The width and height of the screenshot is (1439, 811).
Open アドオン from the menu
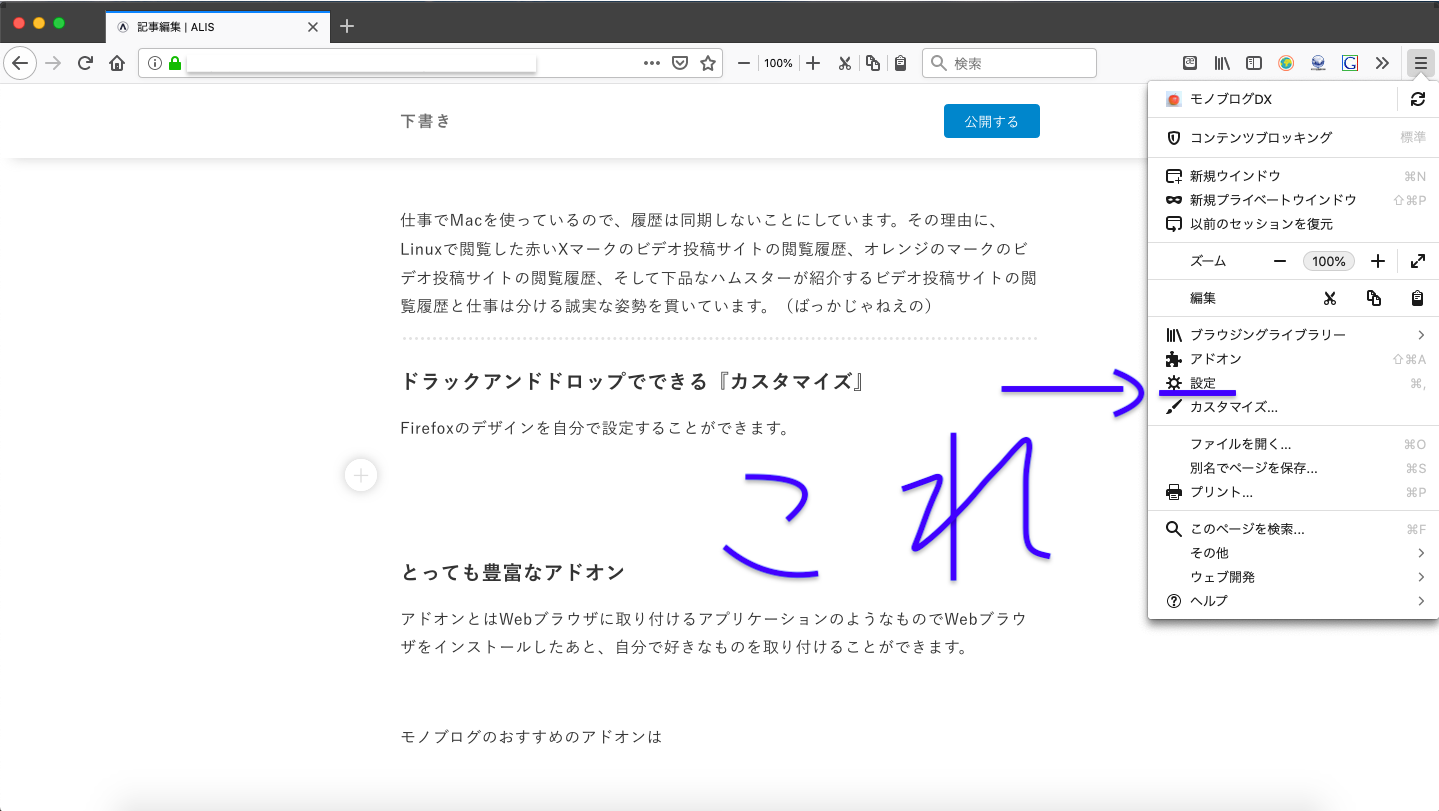pos(1293,359)
